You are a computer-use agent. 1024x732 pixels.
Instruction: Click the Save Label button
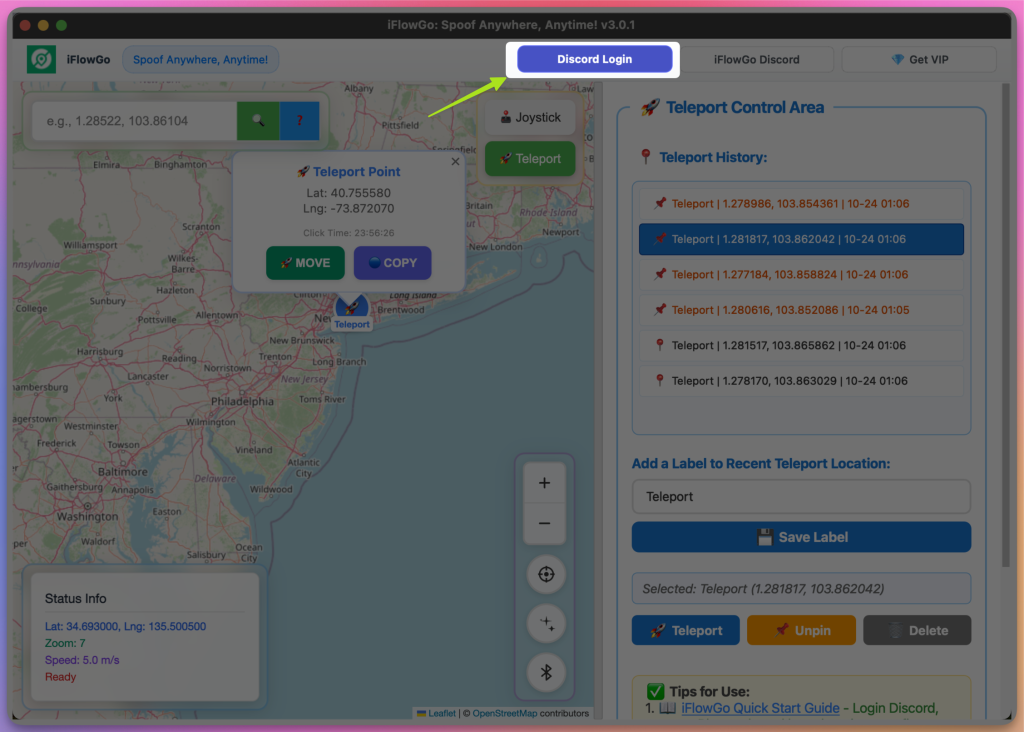click(801, 537)
